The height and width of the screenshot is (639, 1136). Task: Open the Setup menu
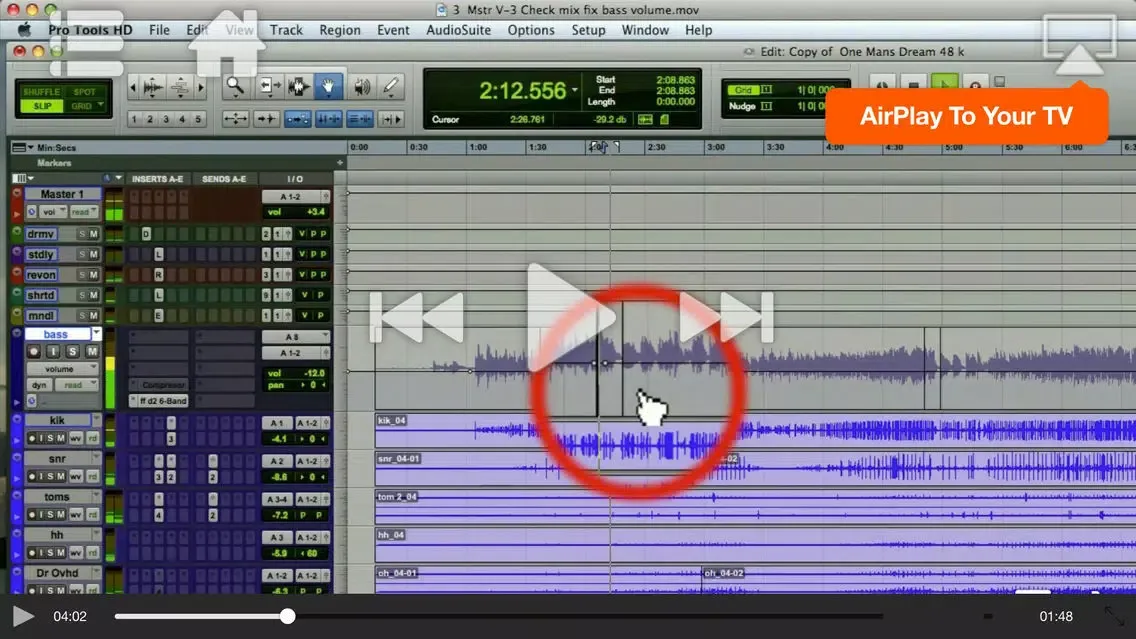[x=588, y=30]
